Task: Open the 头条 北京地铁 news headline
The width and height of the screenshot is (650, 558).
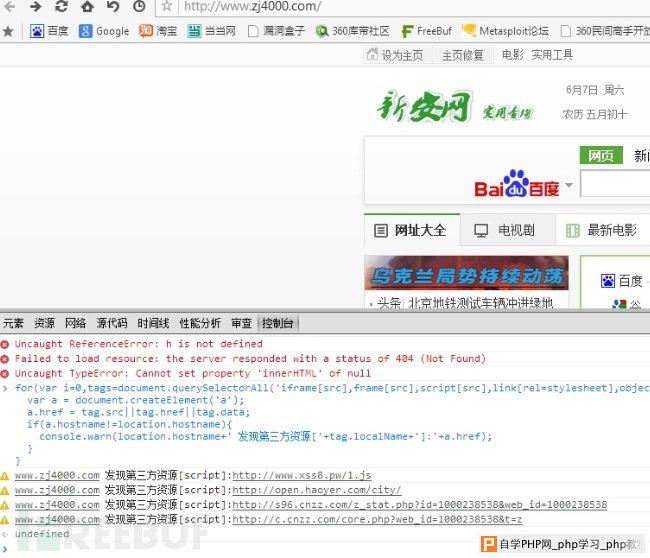Action: click(465, 303)
